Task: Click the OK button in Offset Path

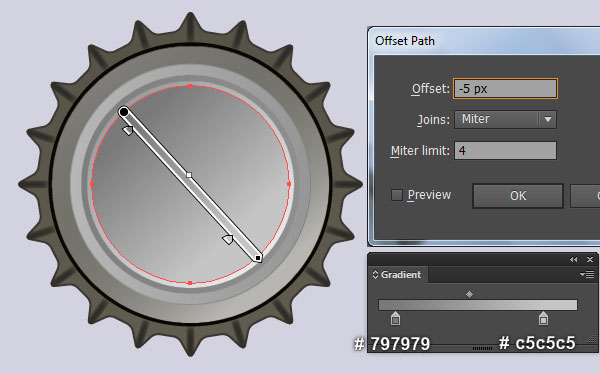Action: coord(518,196)
